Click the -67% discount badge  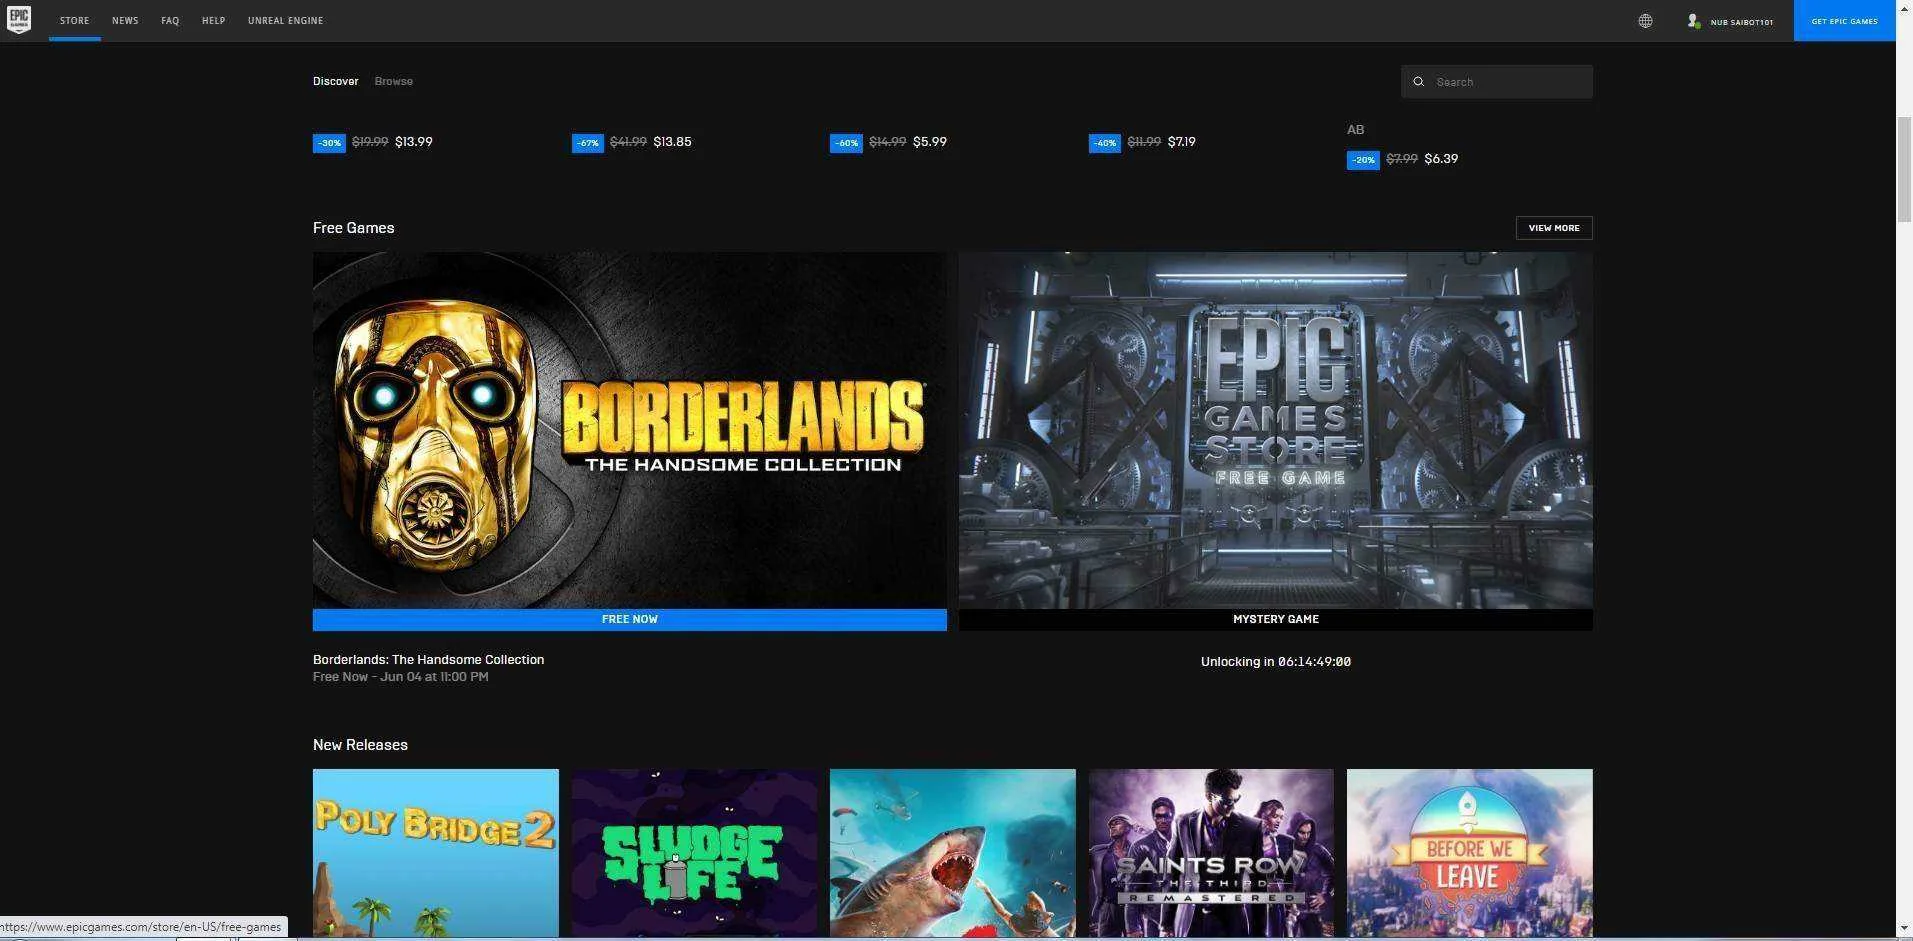coord(588,143)
